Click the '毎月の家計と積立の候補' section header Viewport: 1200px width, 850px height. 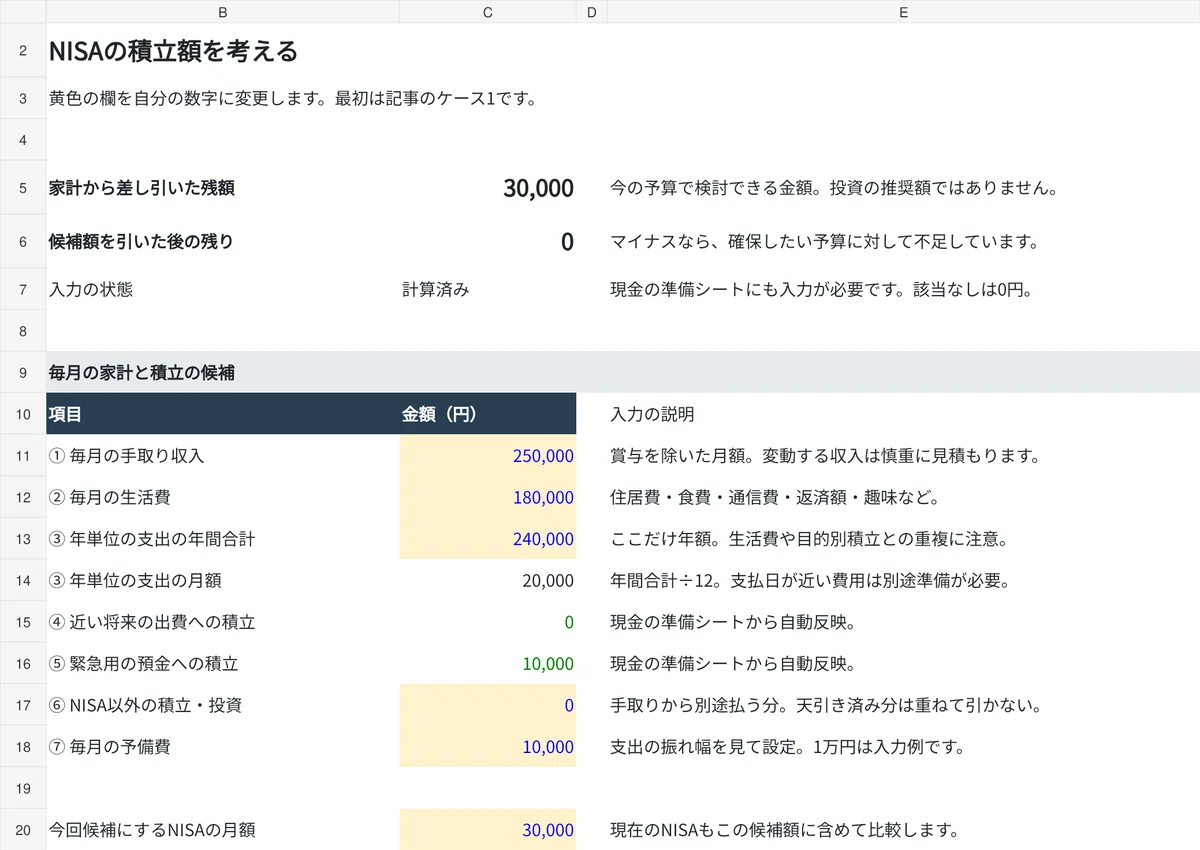[x=142, y=372]
